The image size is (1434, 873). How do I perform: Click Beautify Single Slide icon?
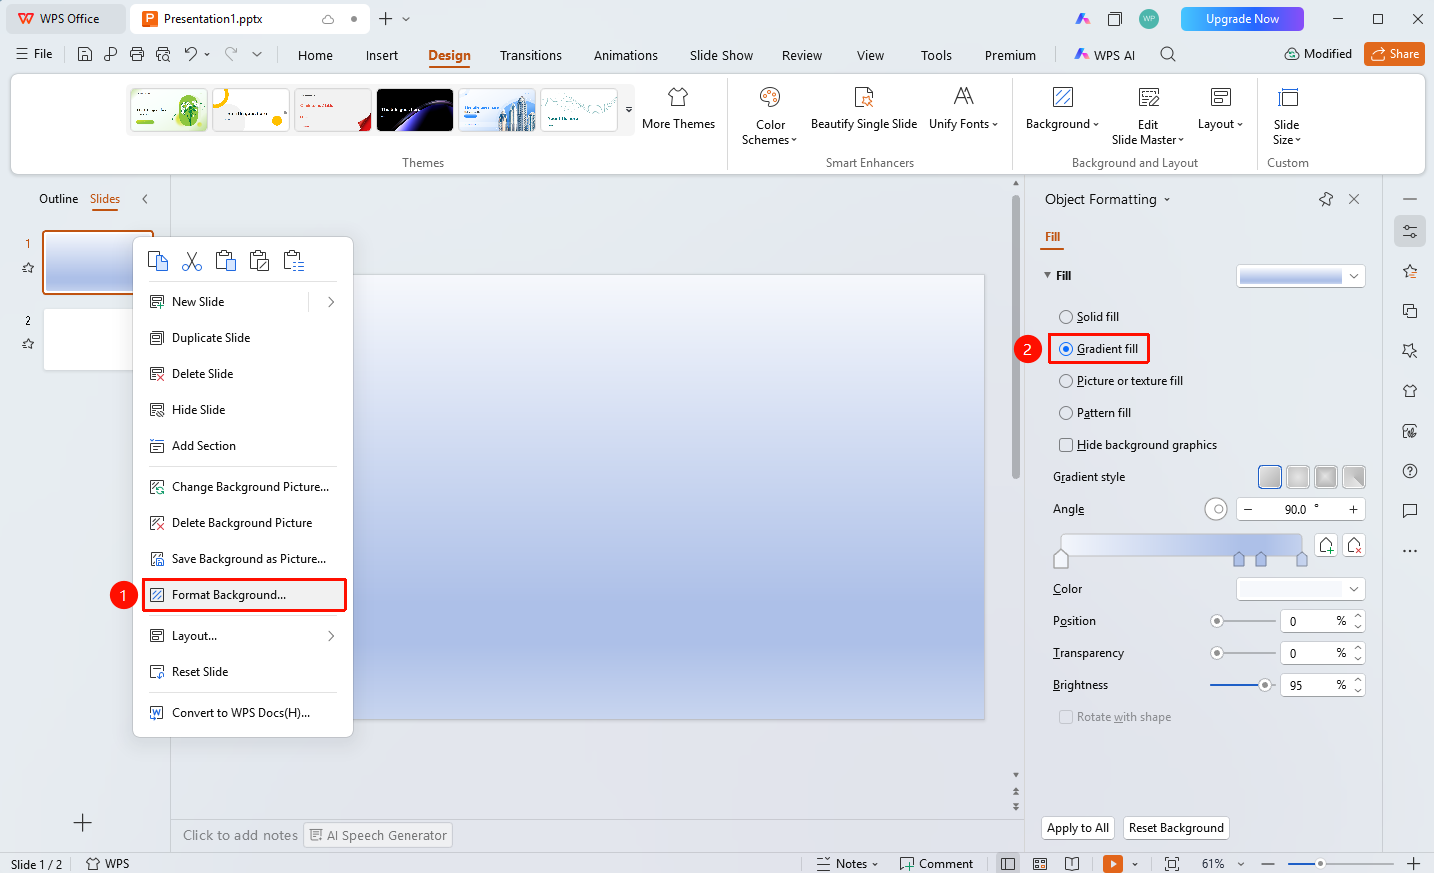[864, 97]
